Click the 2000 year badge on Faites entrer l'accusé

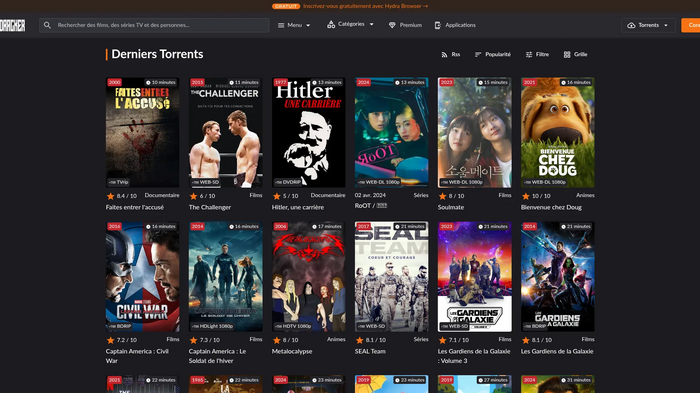pyautogui.click(x=115, y=82)
